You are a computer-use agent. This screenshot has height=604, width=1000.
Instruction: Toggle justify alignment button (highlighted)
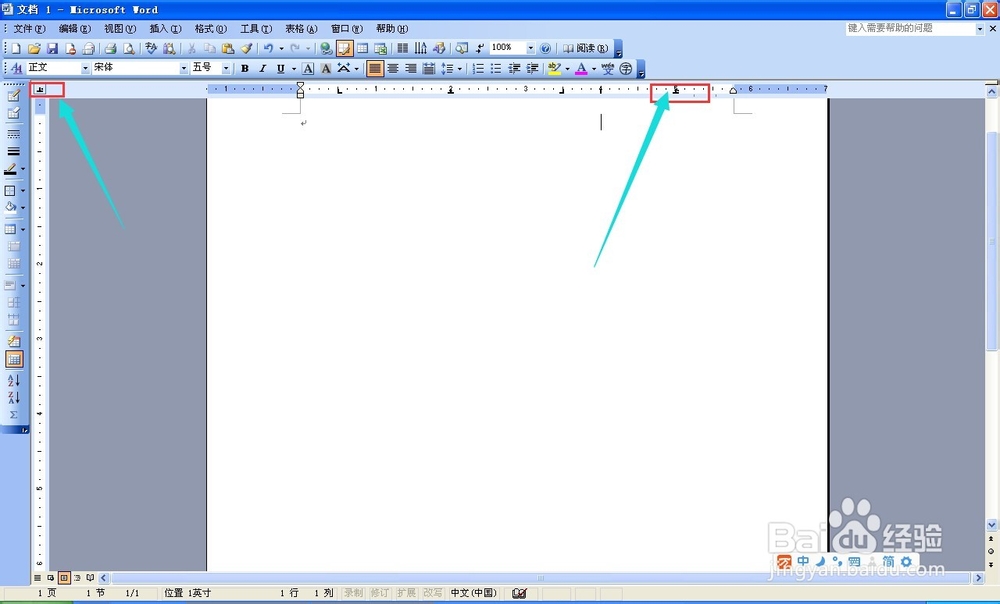[375, 68]
